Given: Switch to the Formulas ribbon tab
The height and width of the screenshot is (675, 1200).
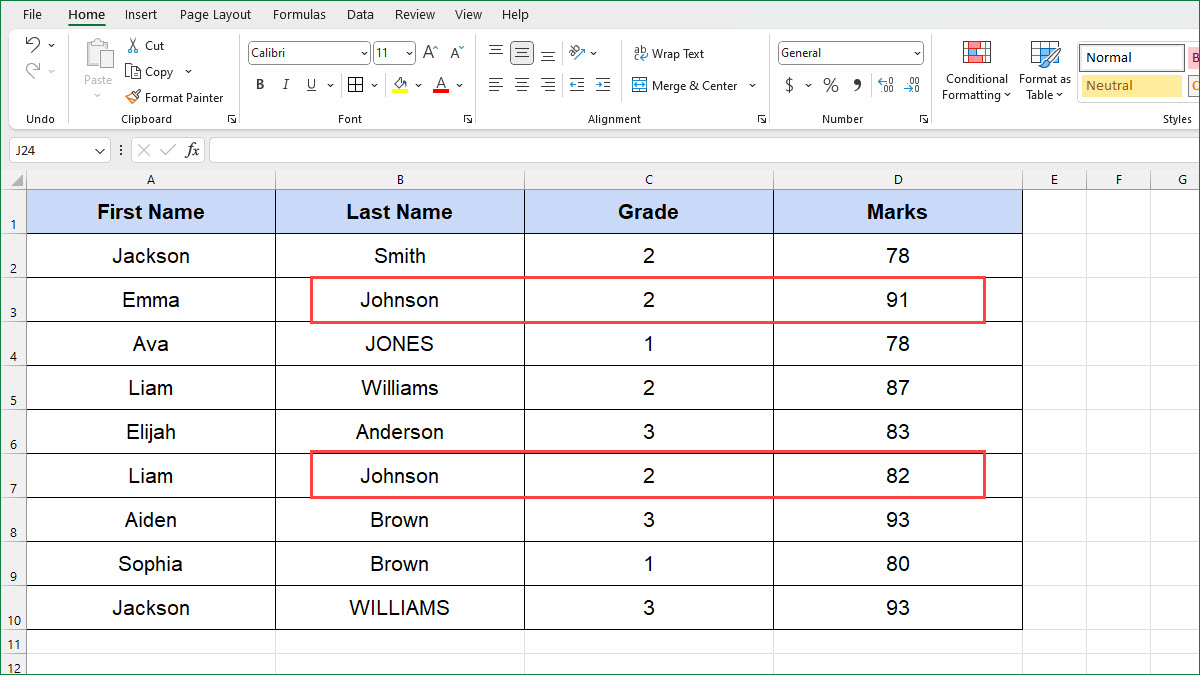Looking at the screenshot, I should pos(299,14).
